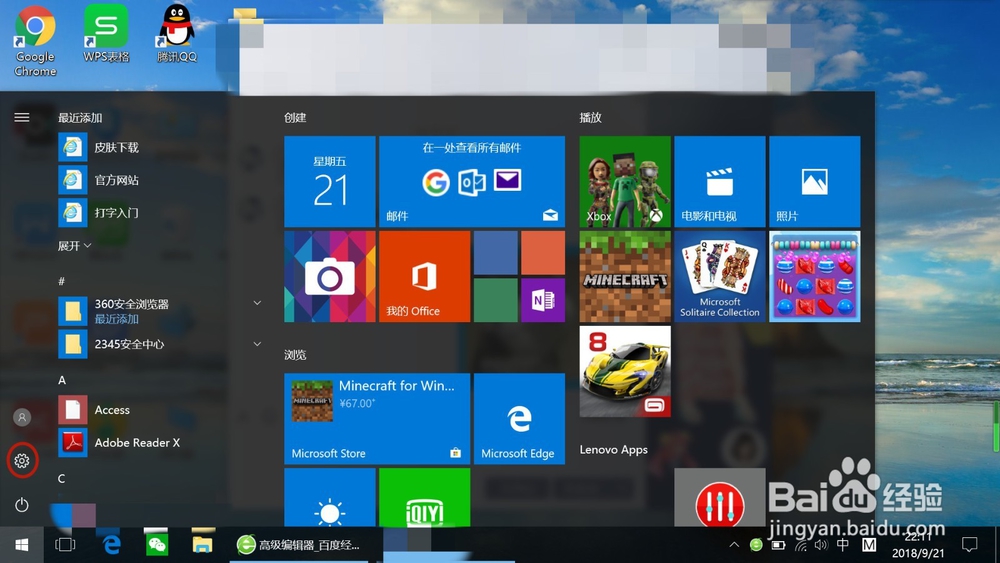The width and height of the screenshot is (1000, 563).
Task: Open WeChat from the taskbar
Action: (156, 545)
